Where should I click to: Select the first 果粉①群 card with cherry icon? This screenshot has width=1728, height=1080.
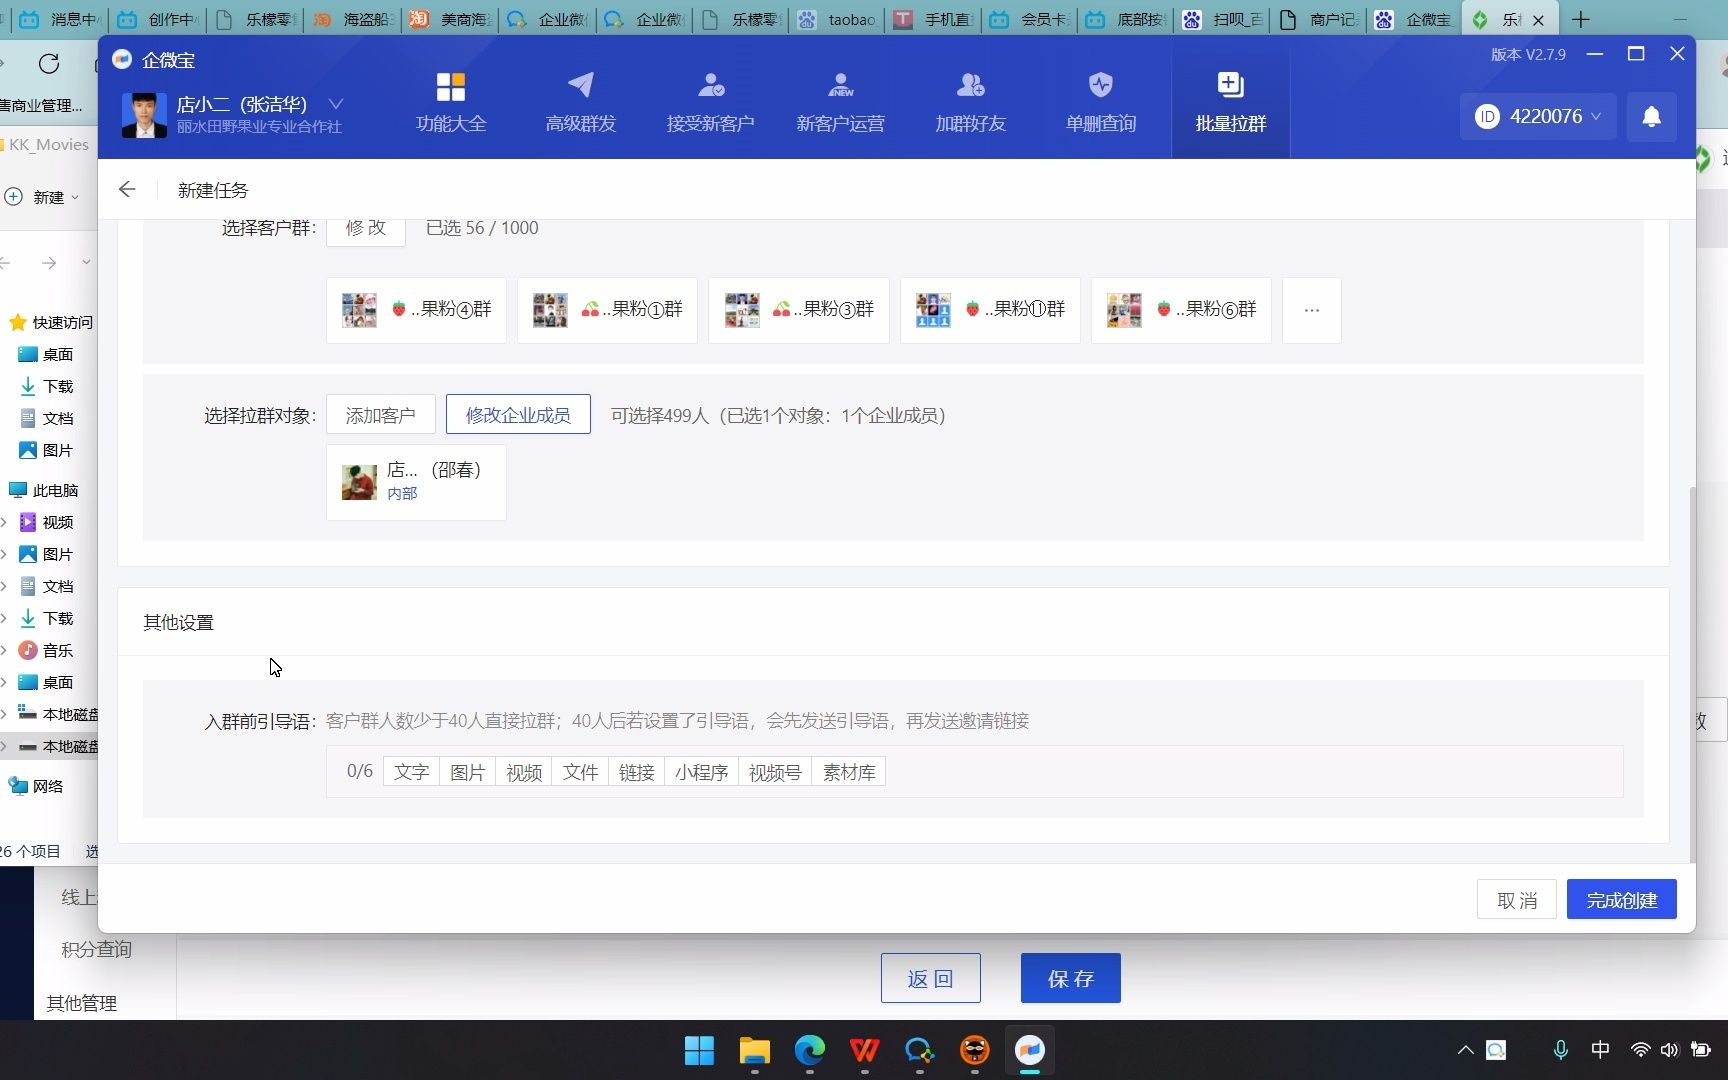[x=607, y=310]
